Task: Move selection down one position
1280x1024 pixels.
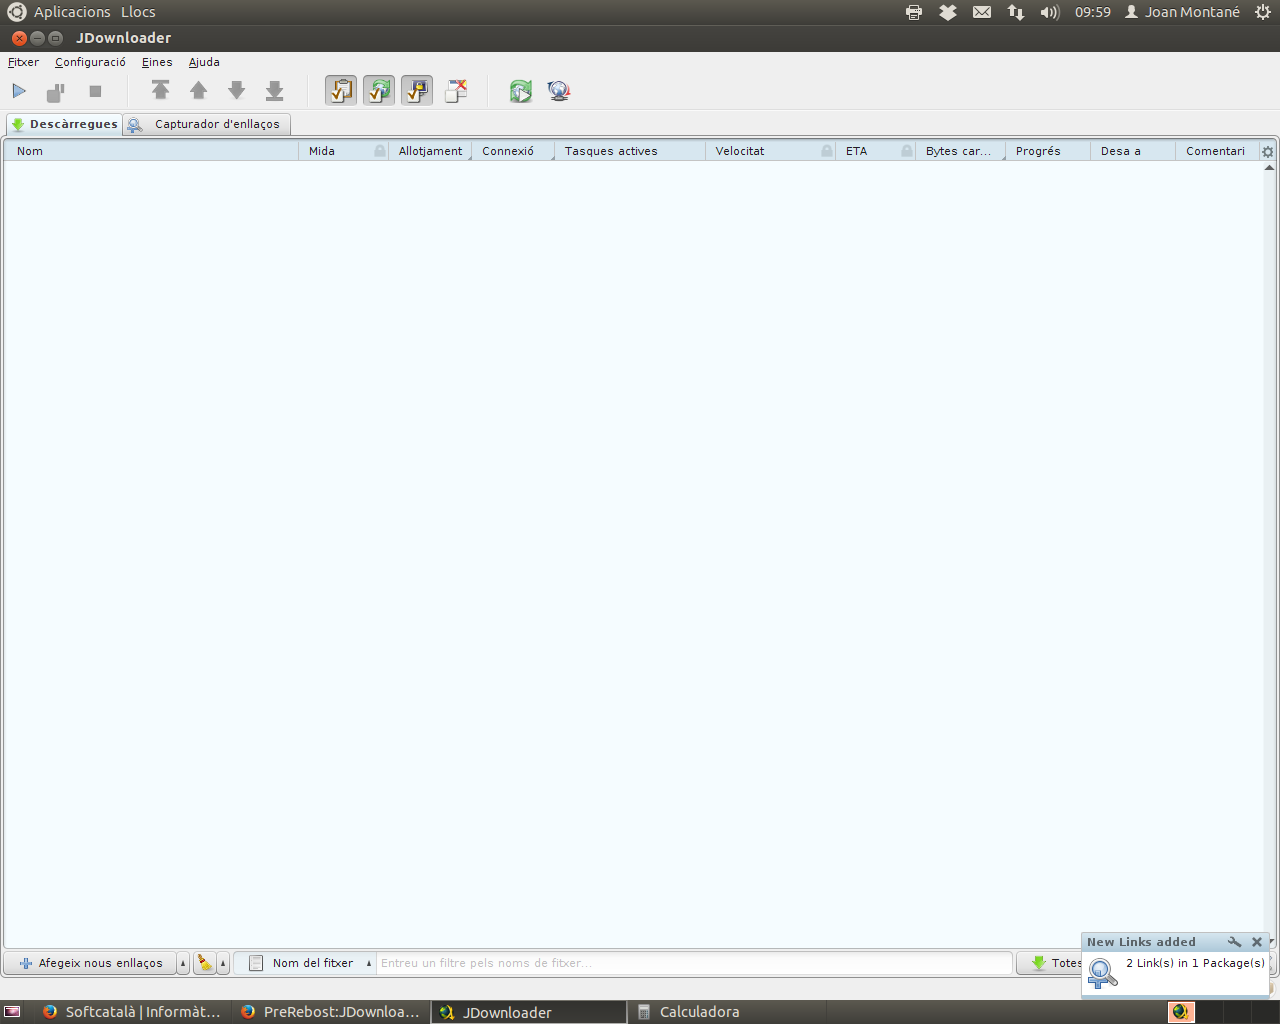Action: coord(236,91)
